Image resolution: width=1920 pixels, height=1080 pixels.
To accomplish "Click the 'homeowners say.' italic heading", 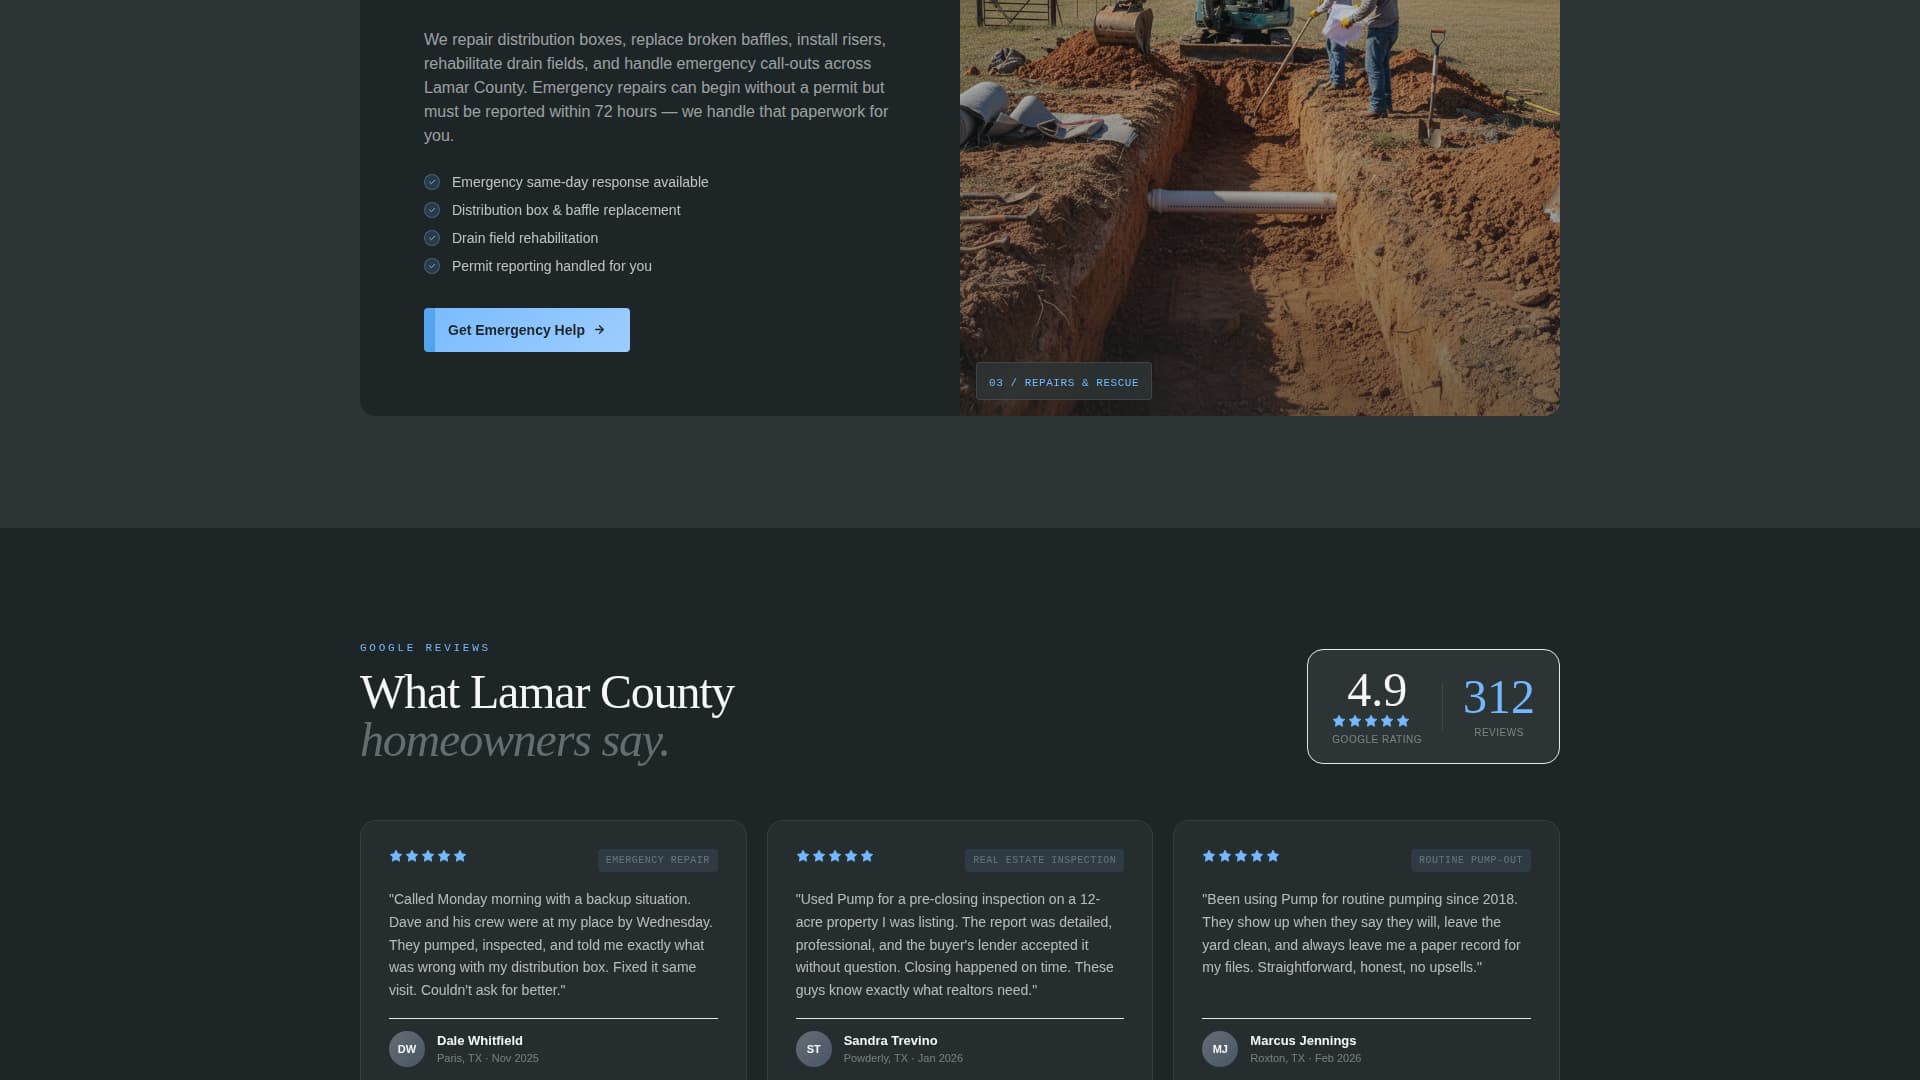I will click(x=514, y=741).
